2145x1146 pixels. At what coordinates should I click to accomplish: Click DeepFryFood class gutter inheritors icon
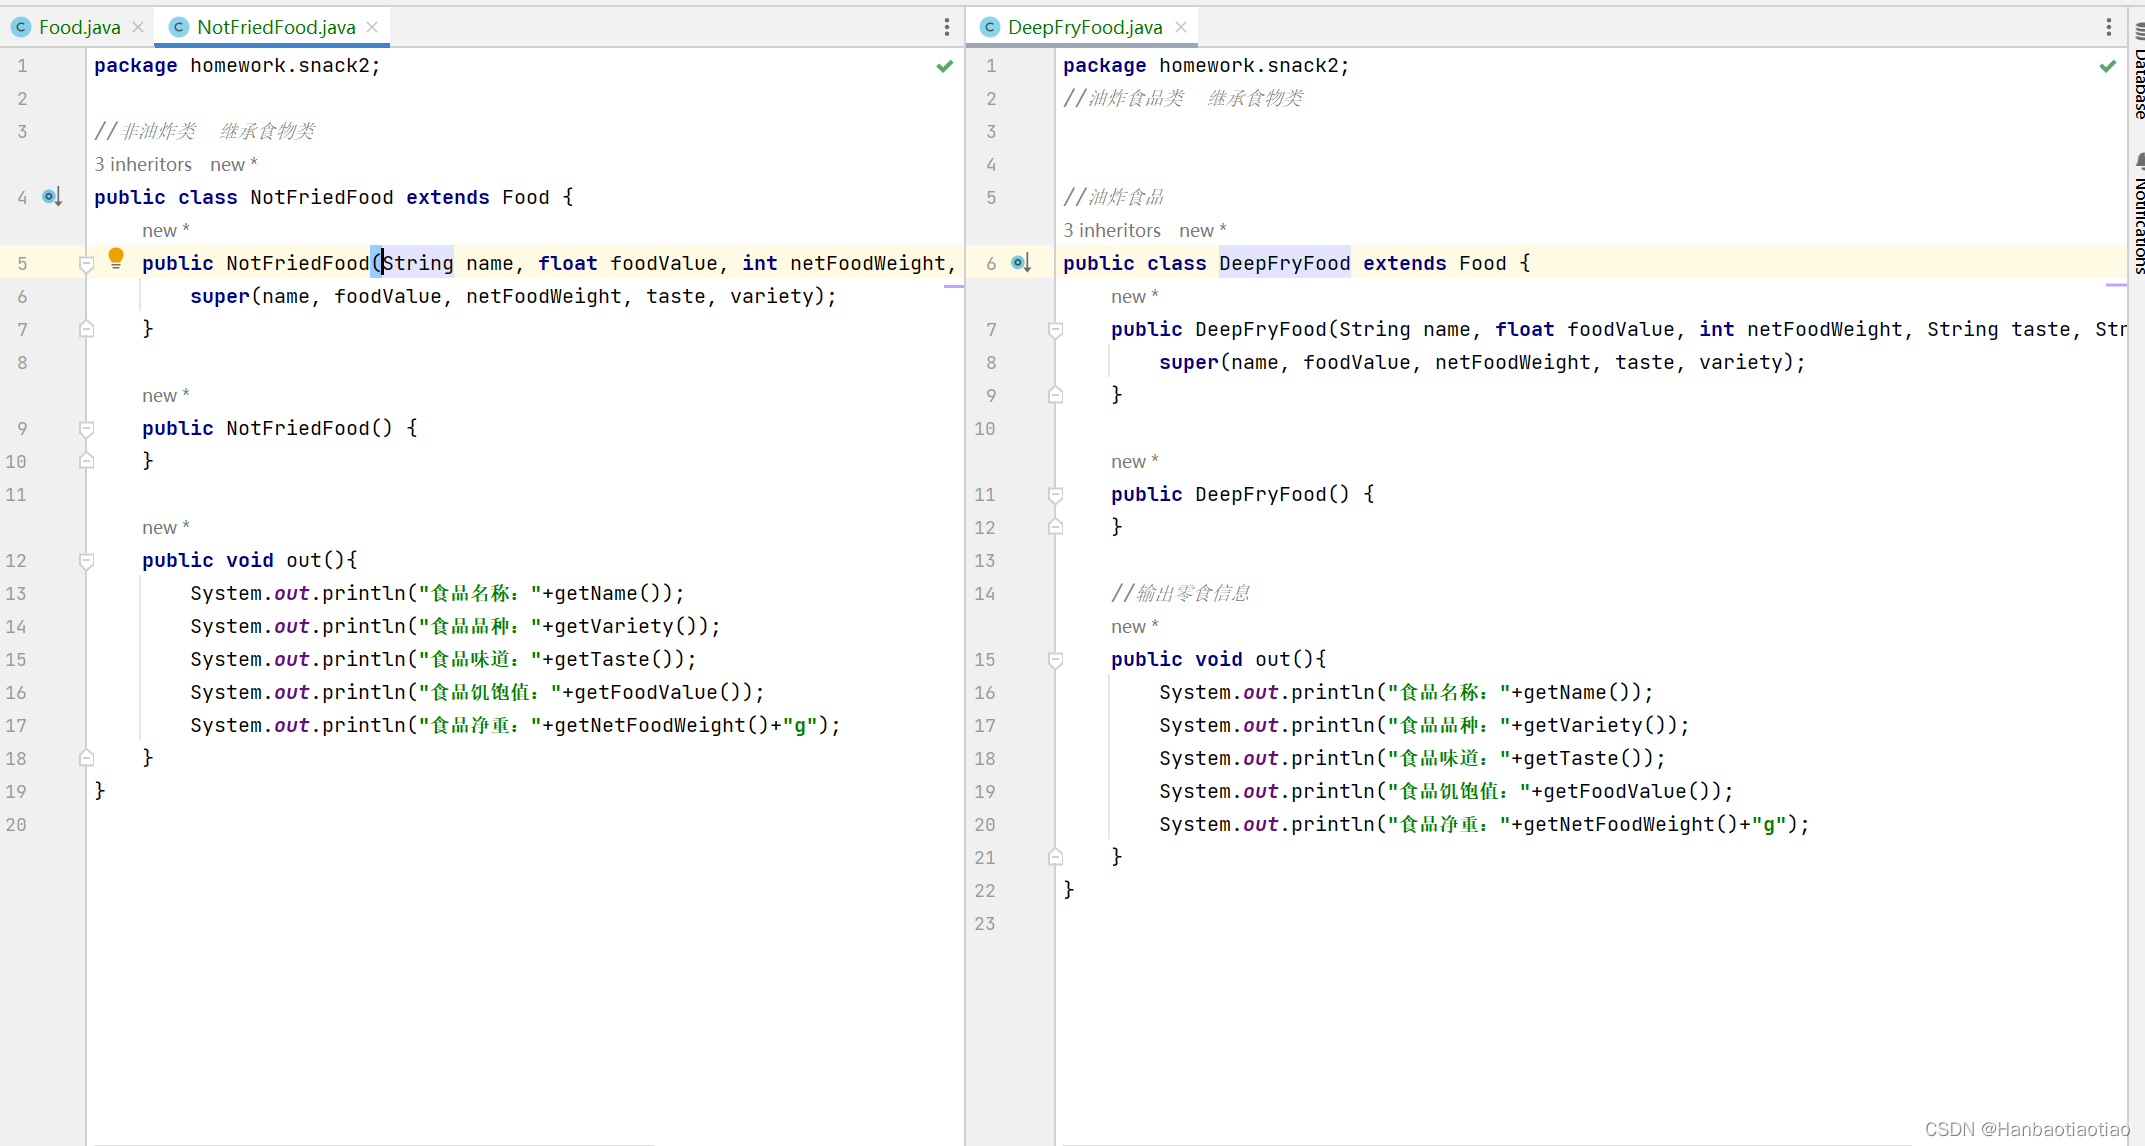(x=1021, y=263)
